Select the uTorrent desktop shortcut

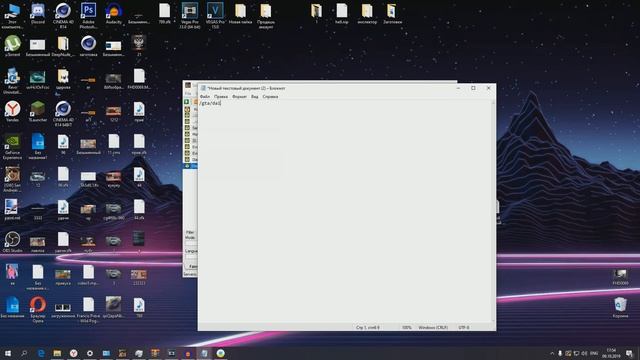pyautogui.click(x=12, y=46)
